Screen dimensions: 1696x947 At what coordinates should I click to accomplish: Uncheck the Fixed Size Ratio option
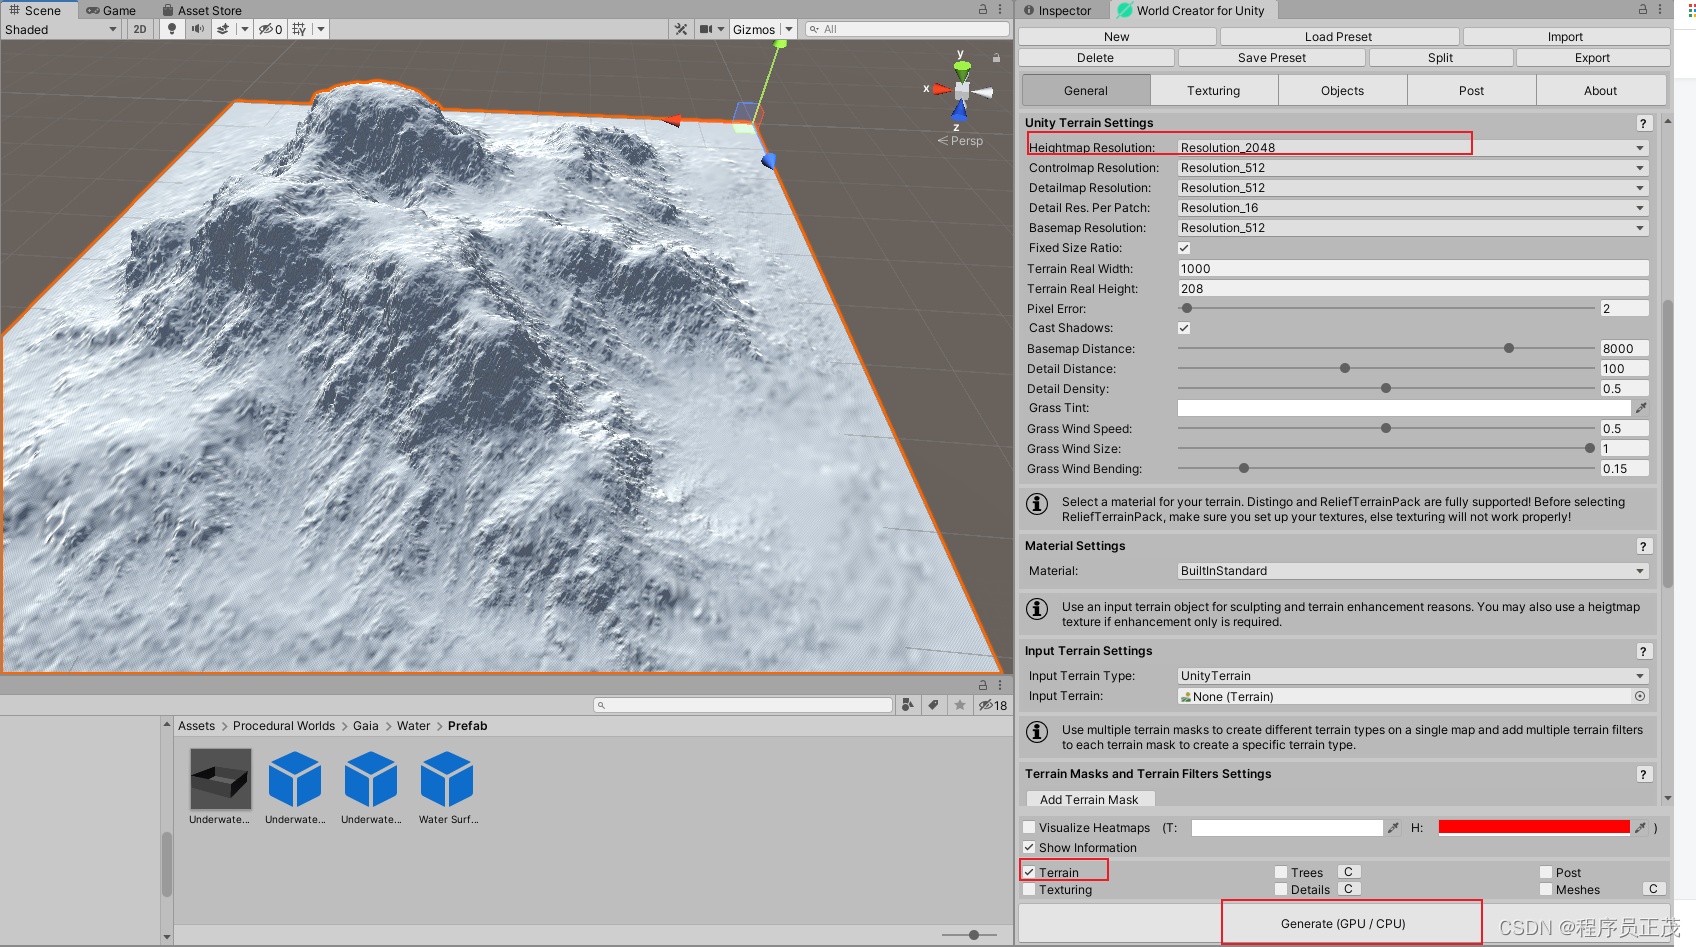tap(1184, 247)
